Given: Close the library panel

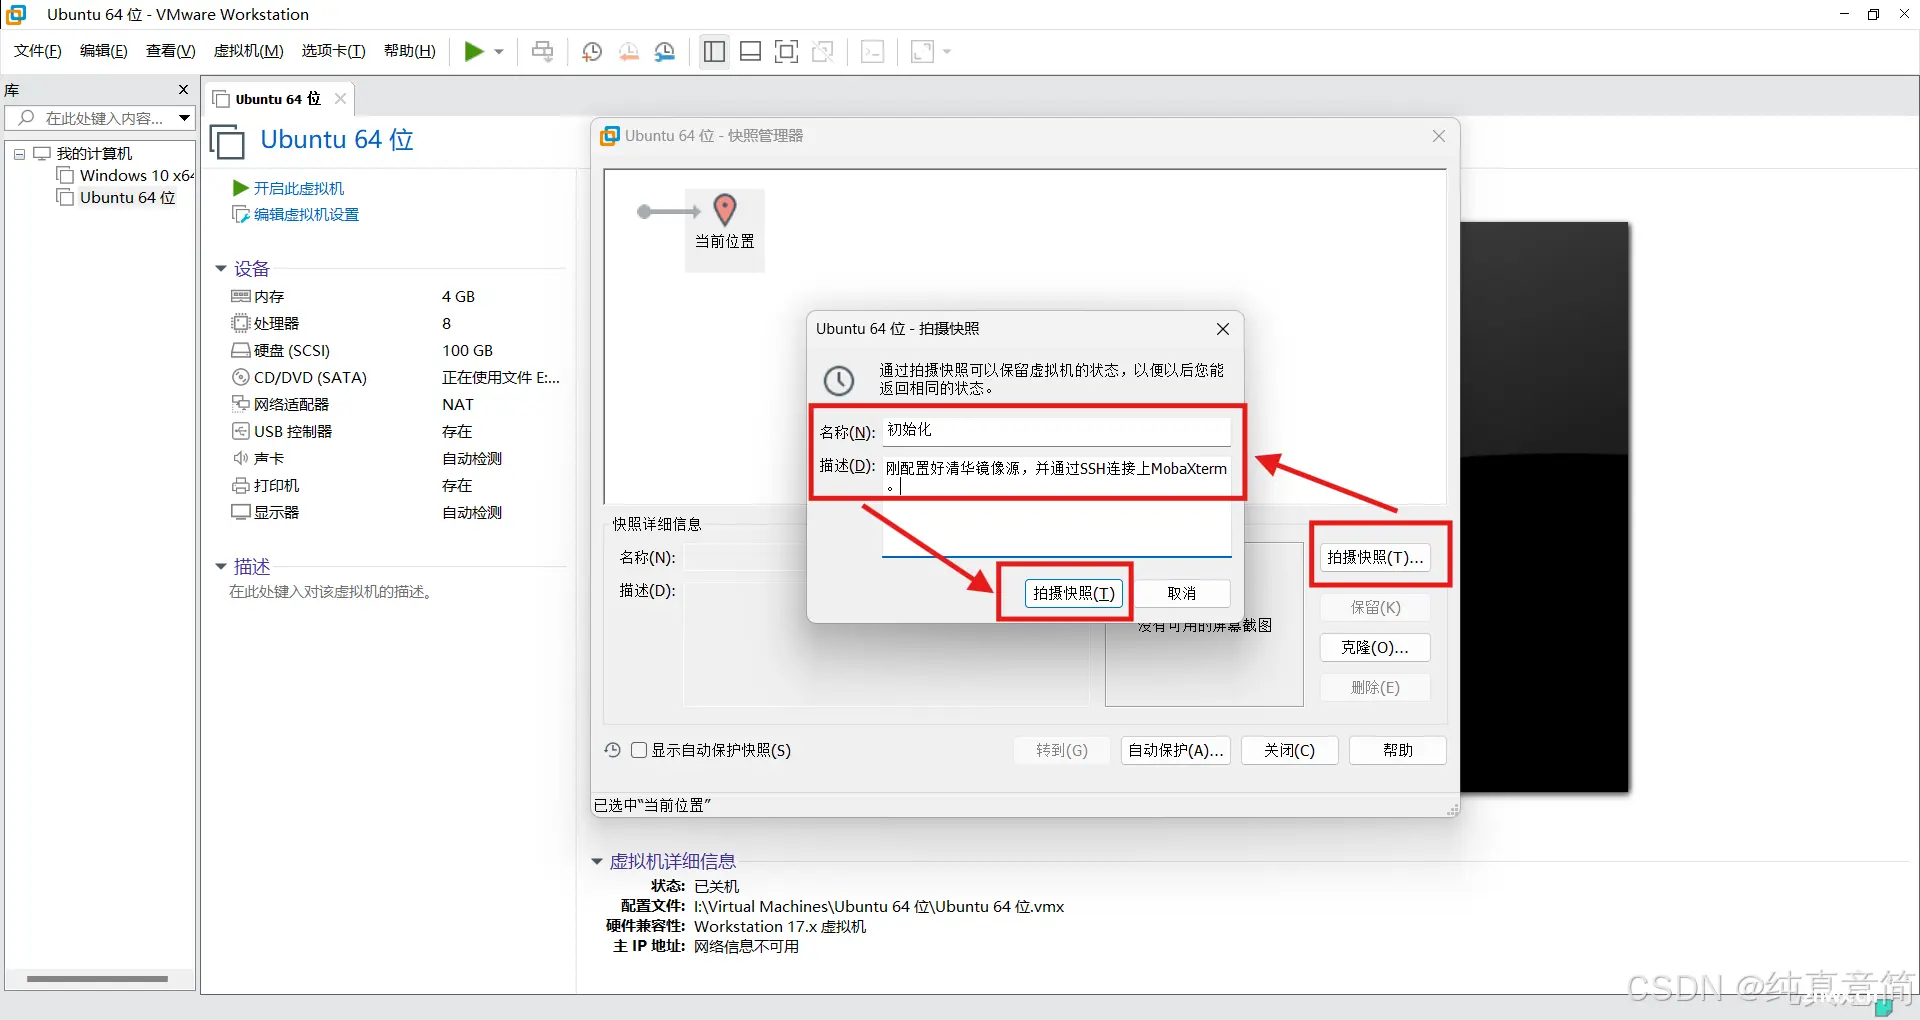Looking at the screenshot, I should point(183,90).
